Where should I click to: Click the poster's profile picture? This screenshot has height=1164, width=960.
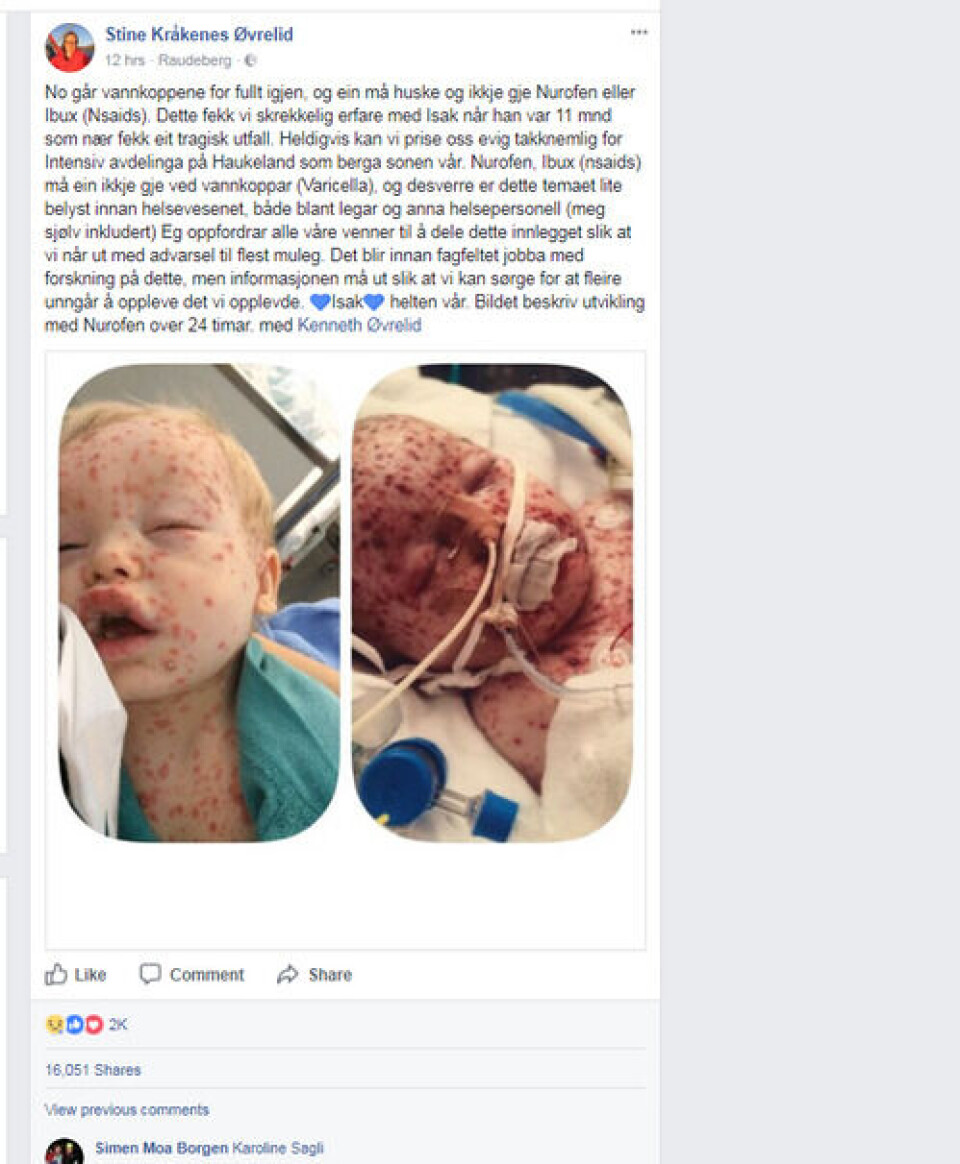(x=70, y=48)
